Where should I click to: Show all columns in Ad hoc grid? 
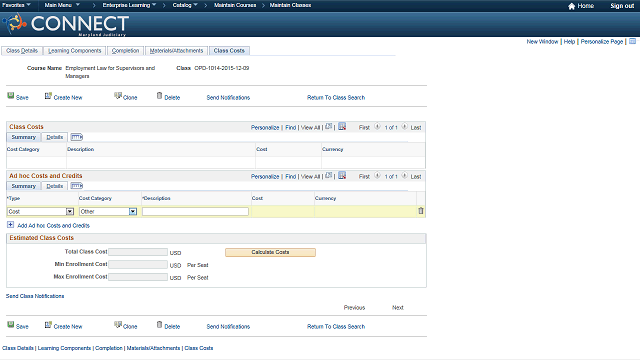77,186
